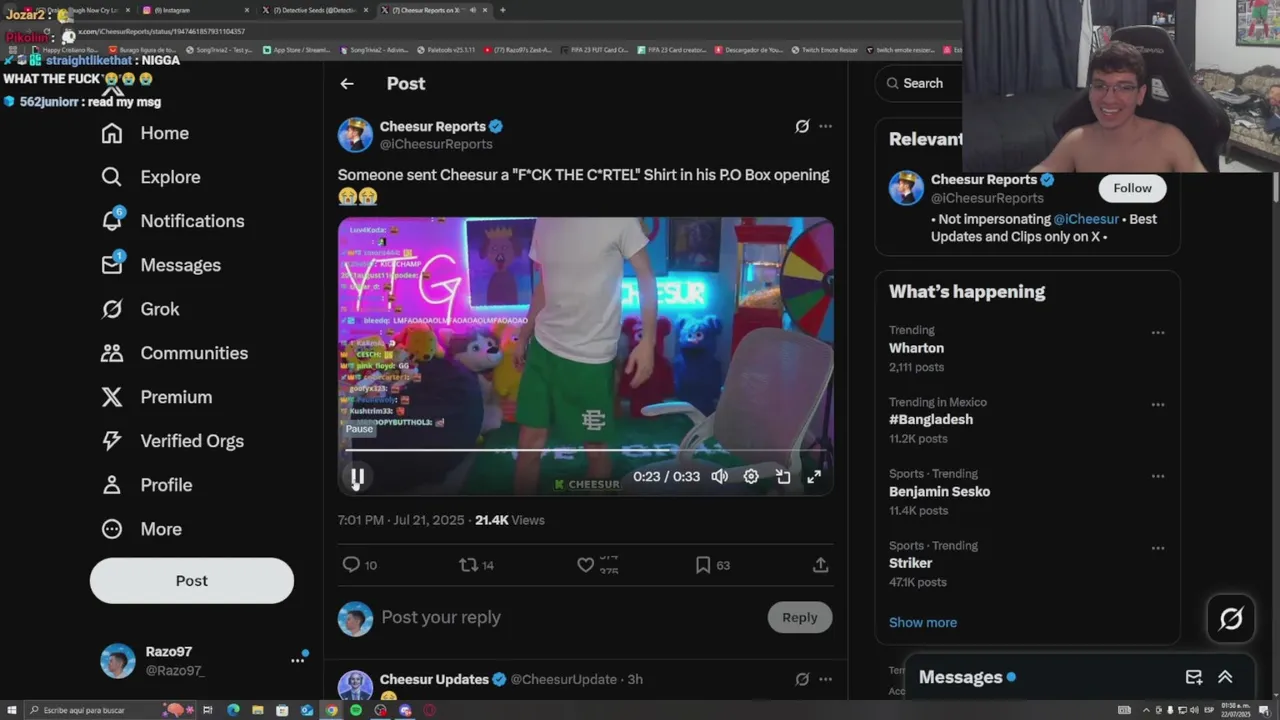Viewport: 1280px width, 720px height.
Task: Open the #Bangladesh trending topic
Action: (931, 420)
